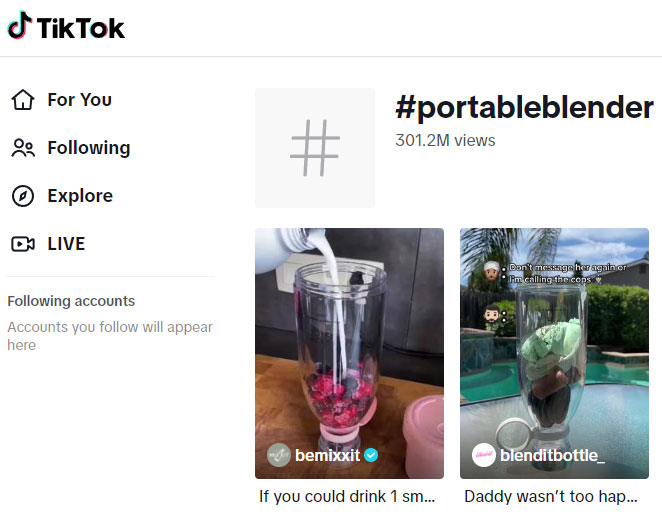Click bemixxit's blue verified badge

pyautogui.click(x=371, y=455)
